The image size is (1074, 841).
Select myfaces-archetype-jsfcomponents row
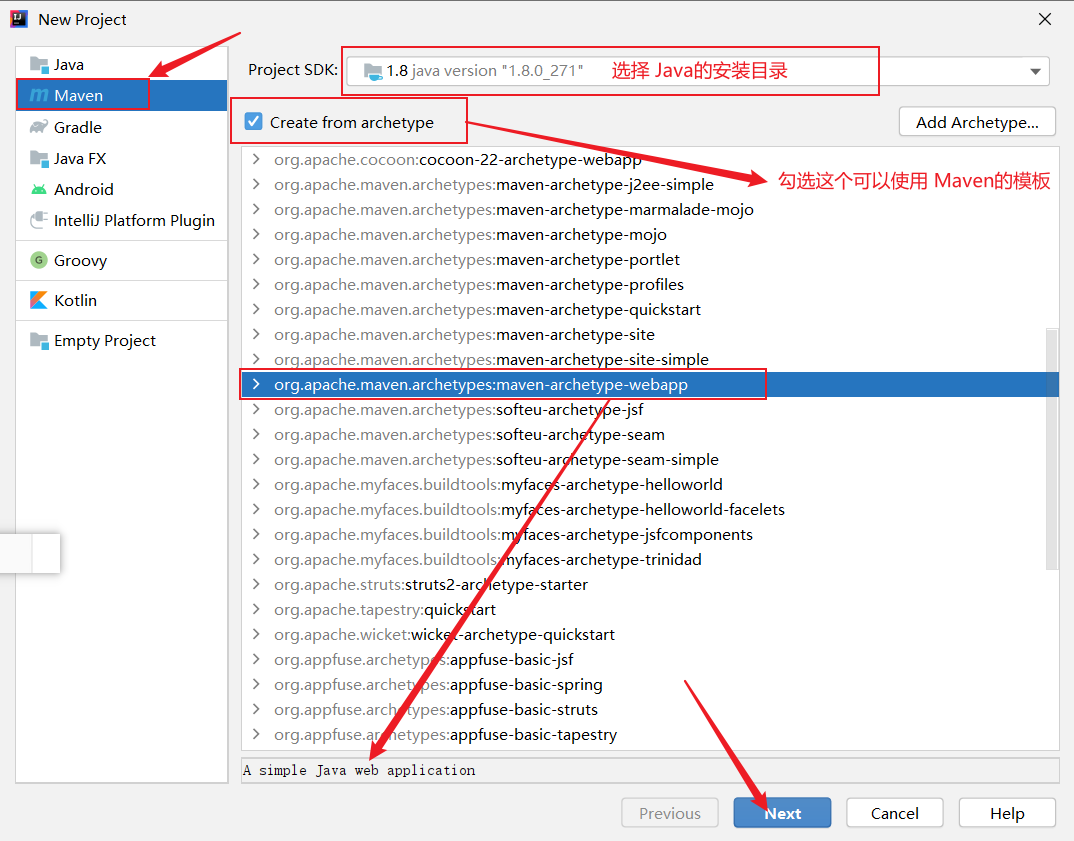pos(650,534)
